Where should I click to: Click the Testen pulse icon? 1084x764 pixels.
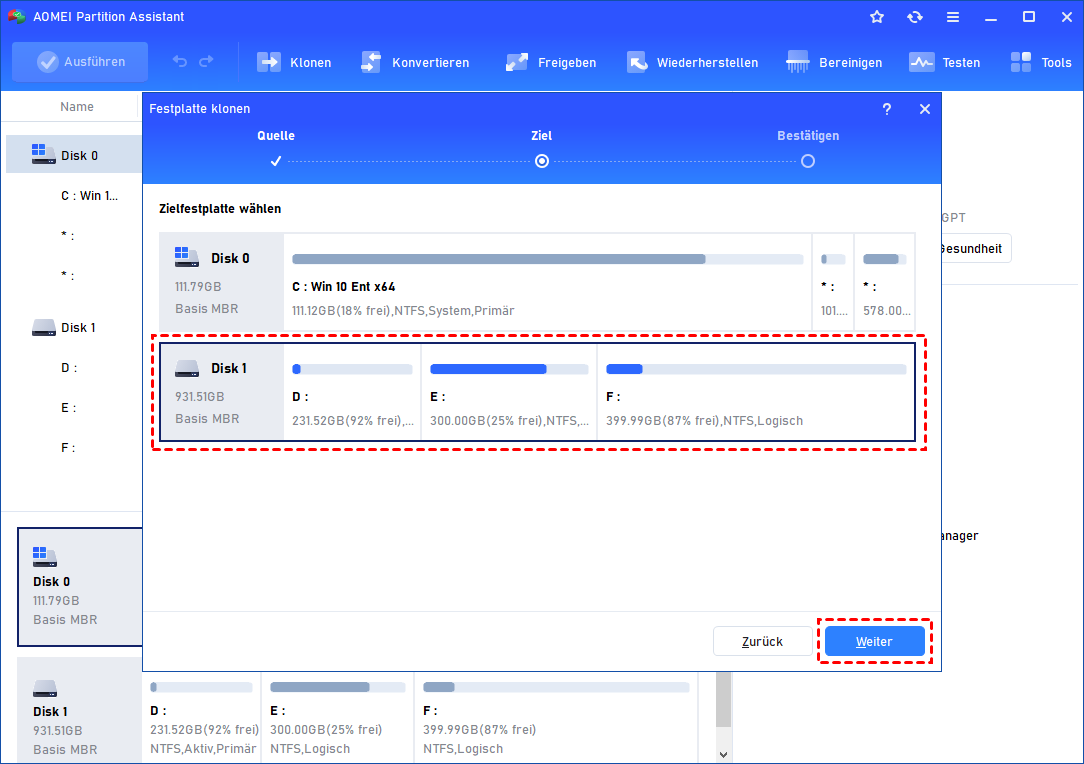click(922, 62)
